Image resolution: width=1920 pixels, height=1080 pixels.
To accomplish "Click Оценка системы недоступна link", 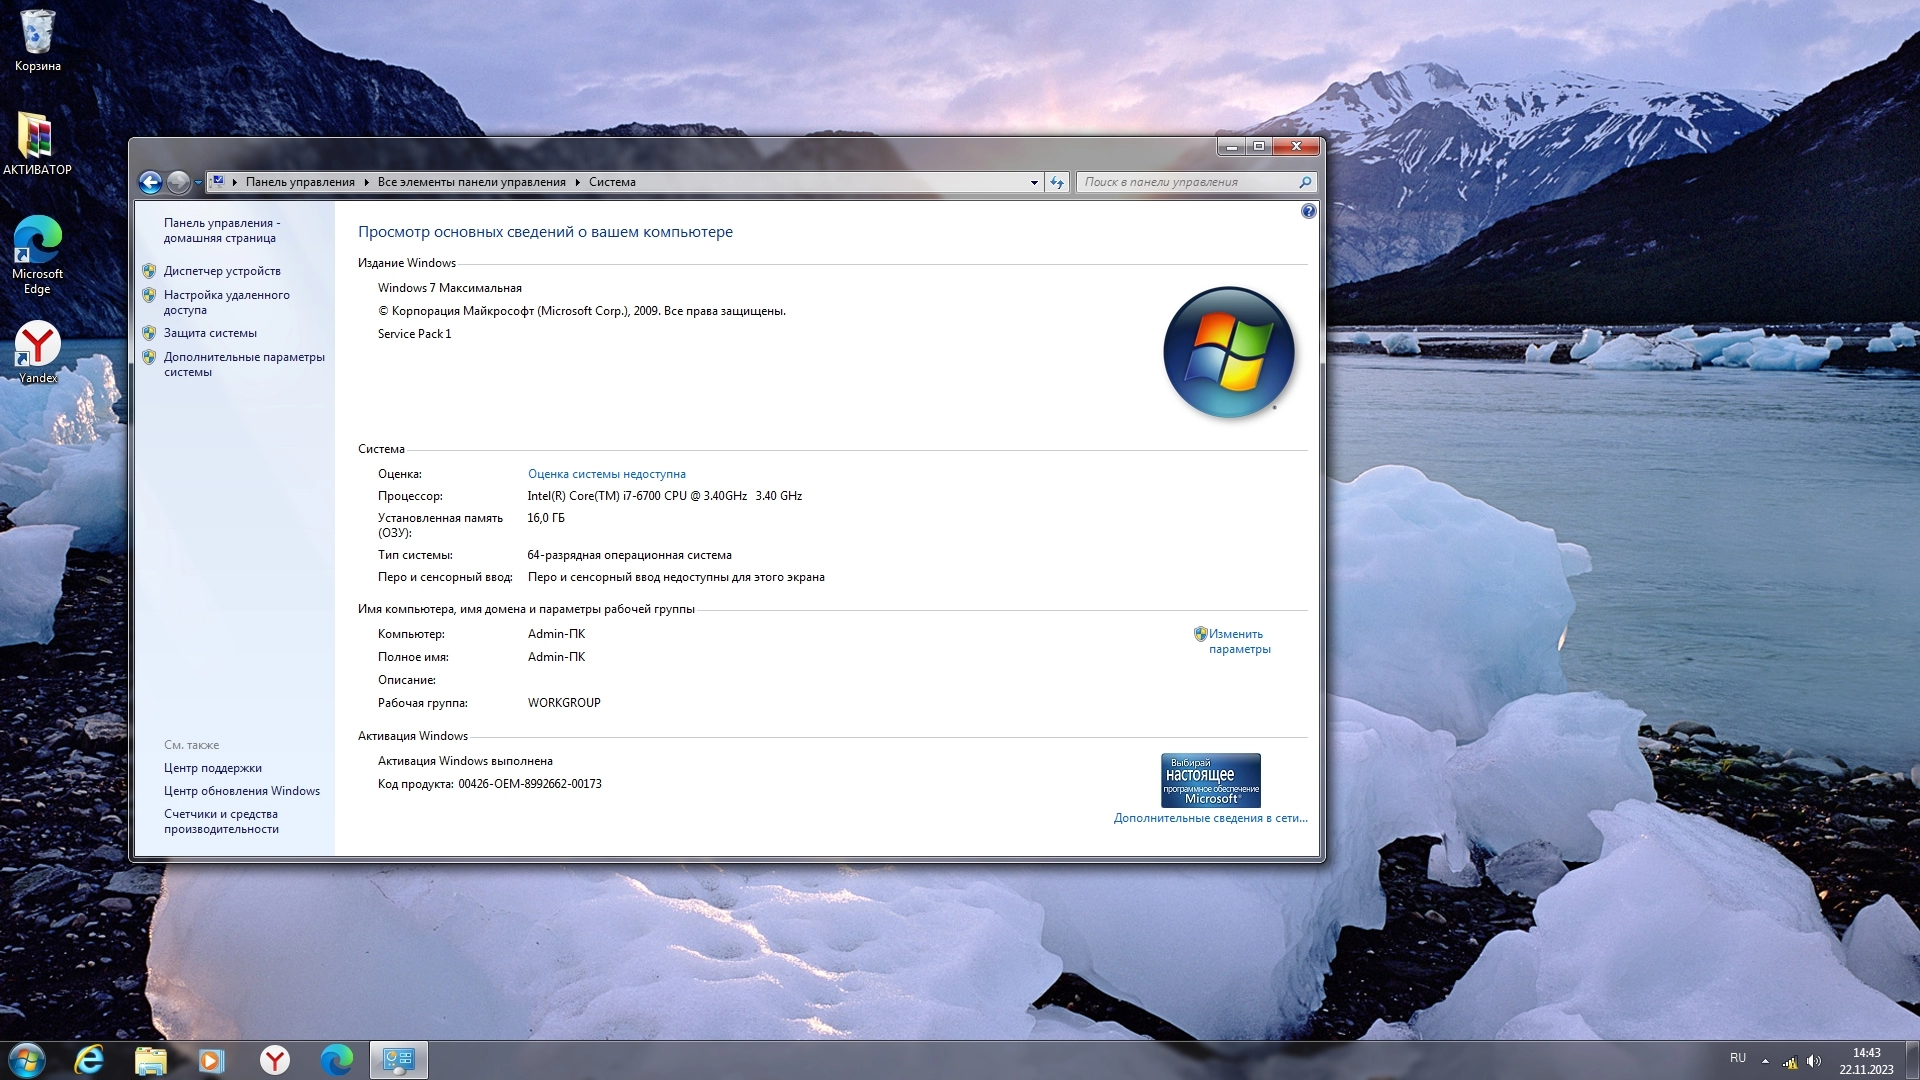I will pos(606,474).
